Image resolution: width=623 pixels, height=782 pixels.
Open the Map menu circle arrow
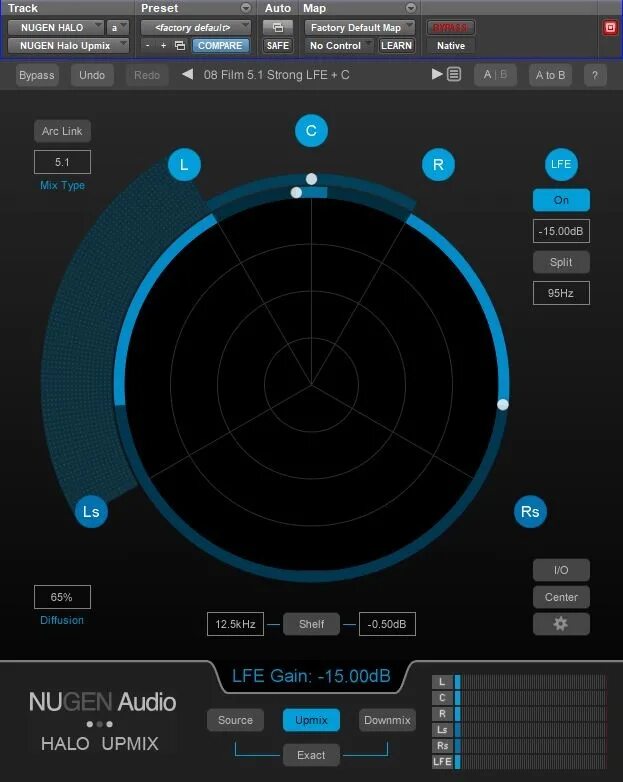coord(411,8)
